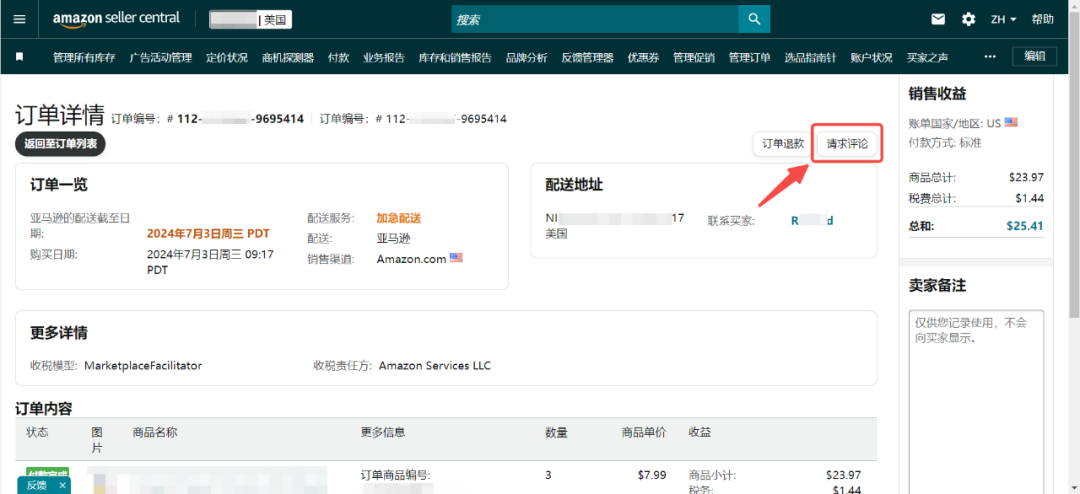Open settings gear icon

968,19
